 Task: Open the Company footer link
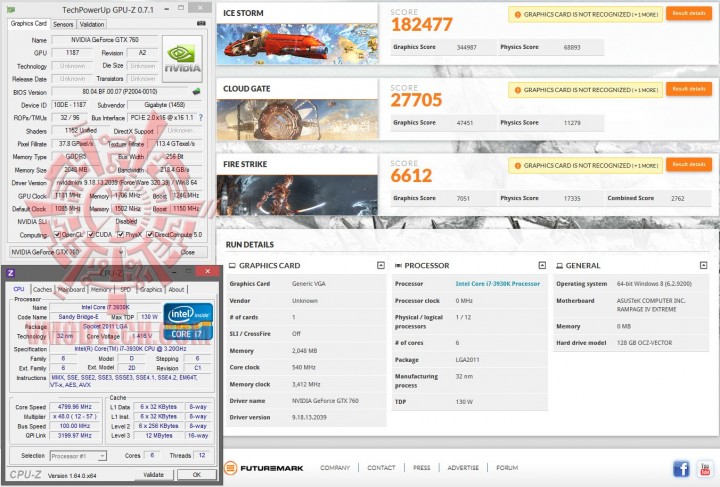click(x=335, y=468)
